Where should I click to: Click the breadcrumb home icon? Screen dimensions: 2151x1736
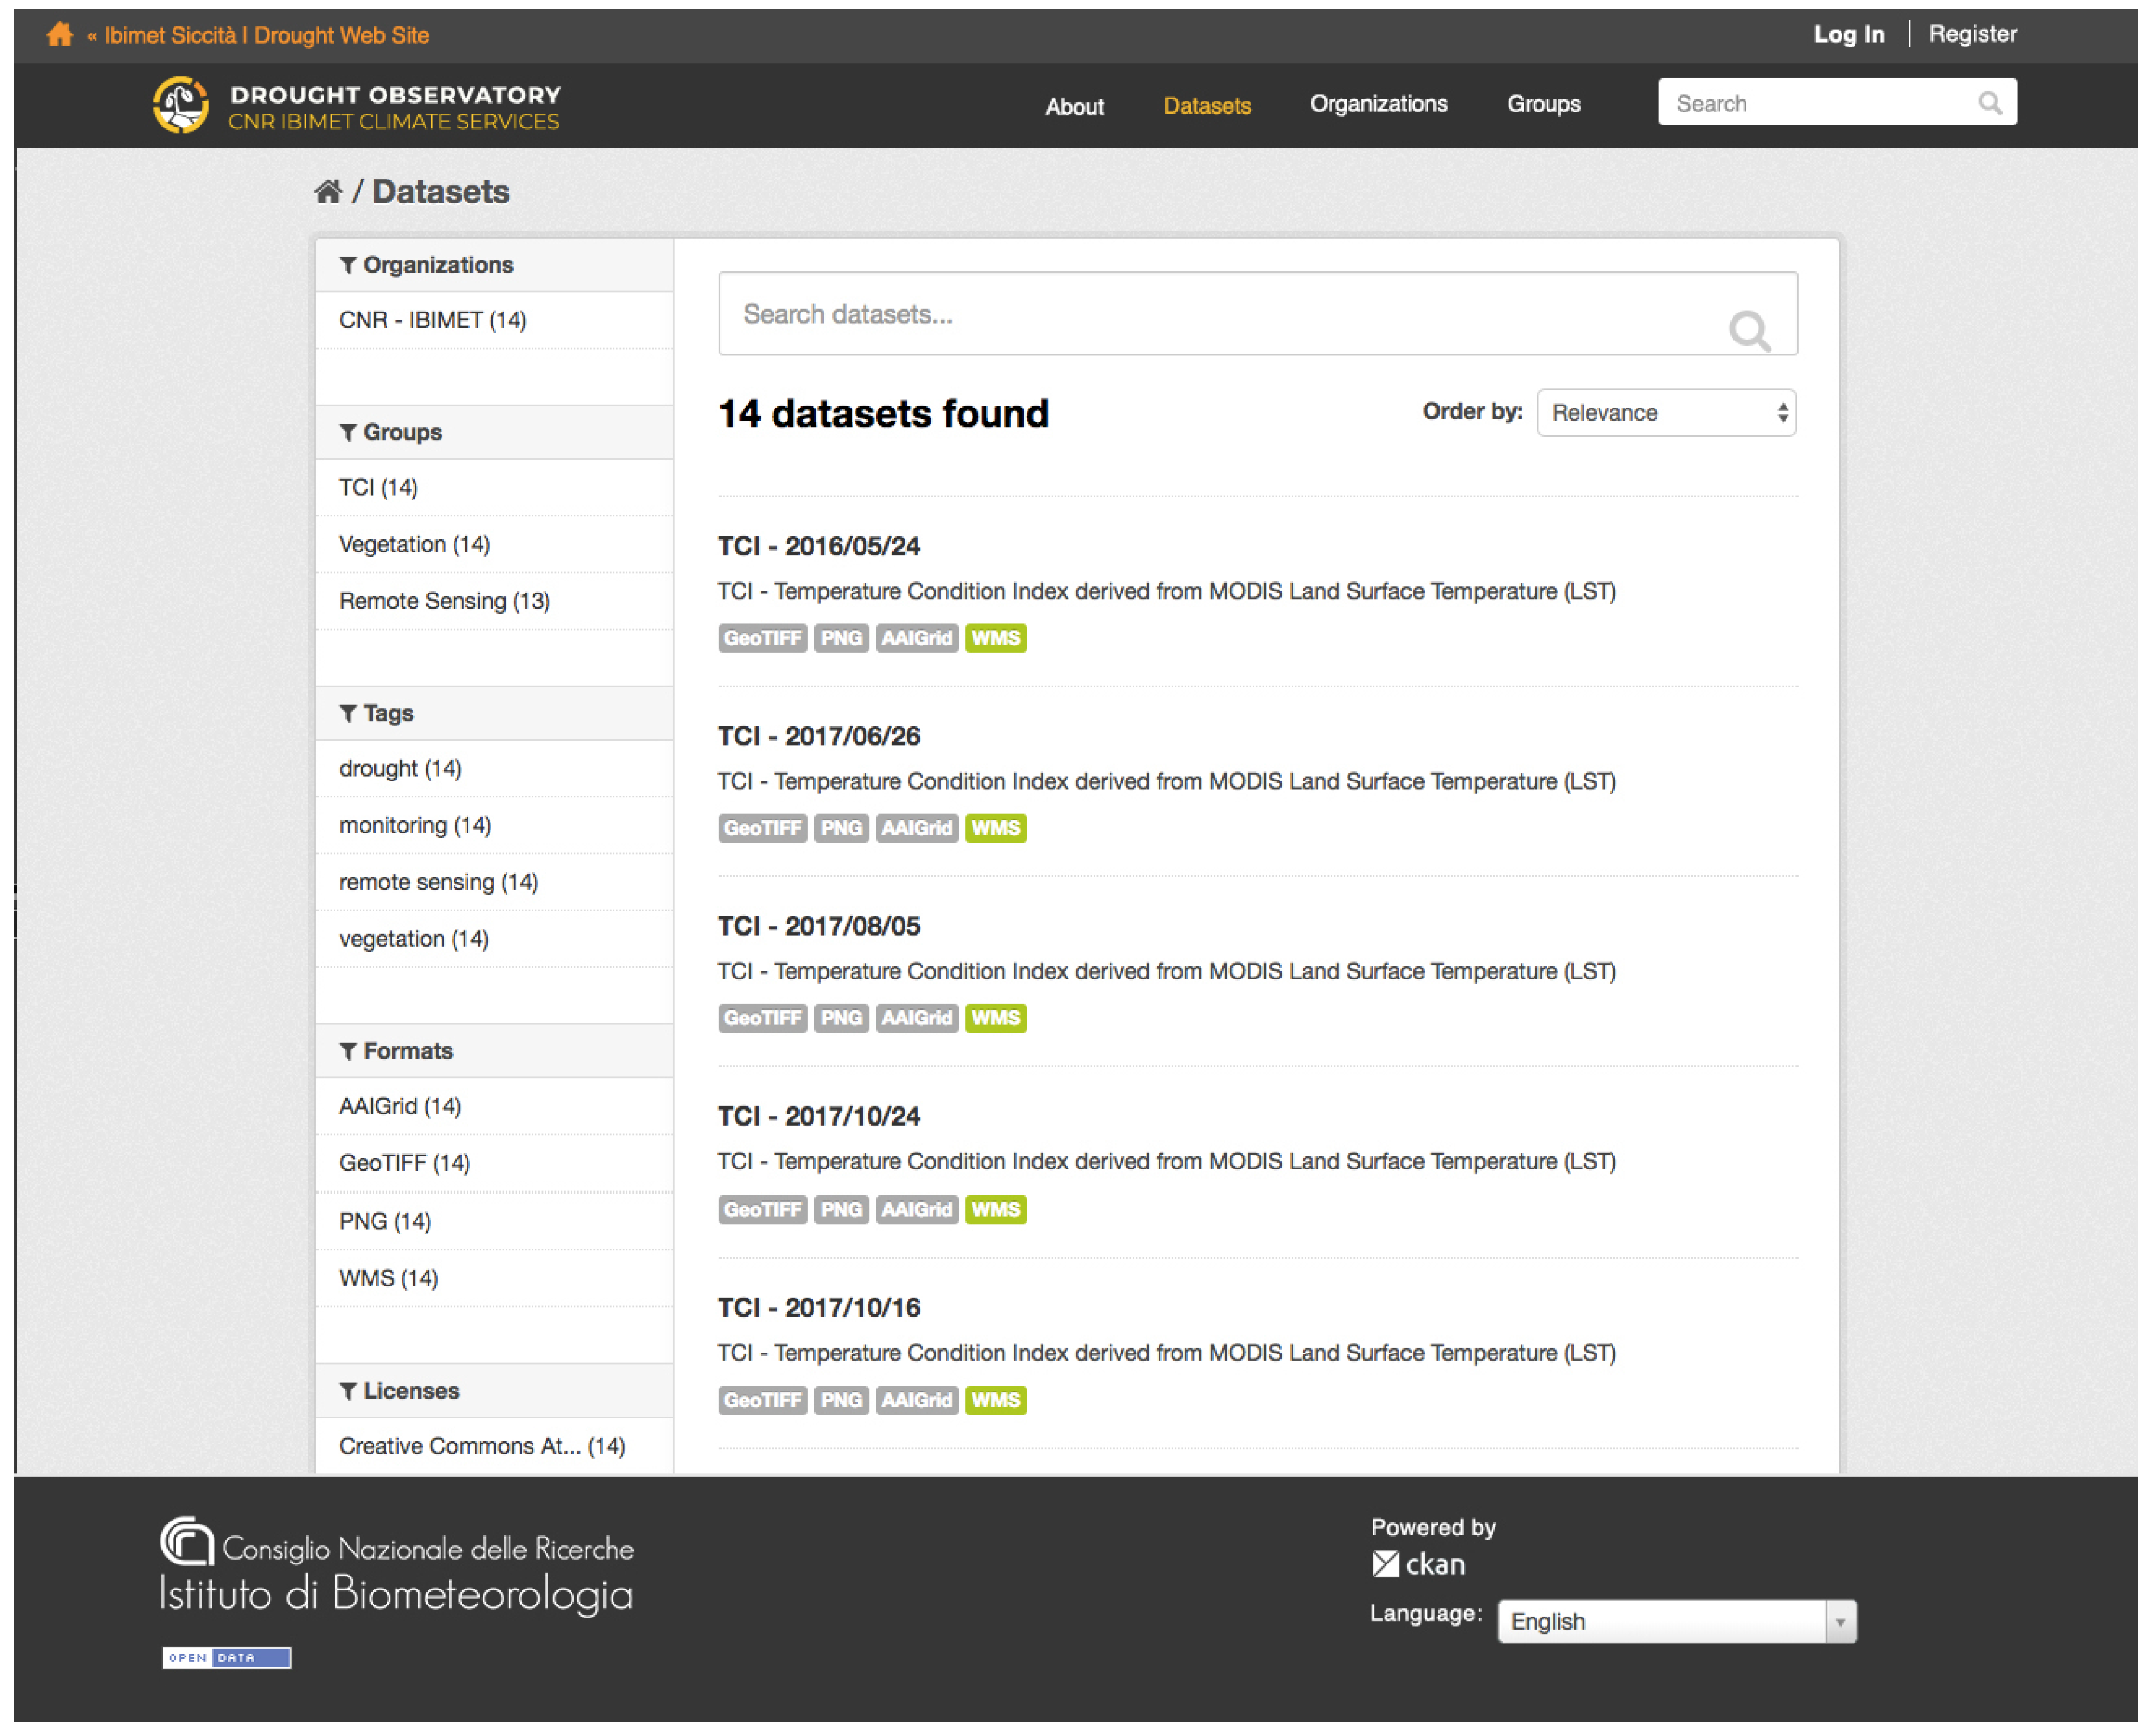pos(328,191)
